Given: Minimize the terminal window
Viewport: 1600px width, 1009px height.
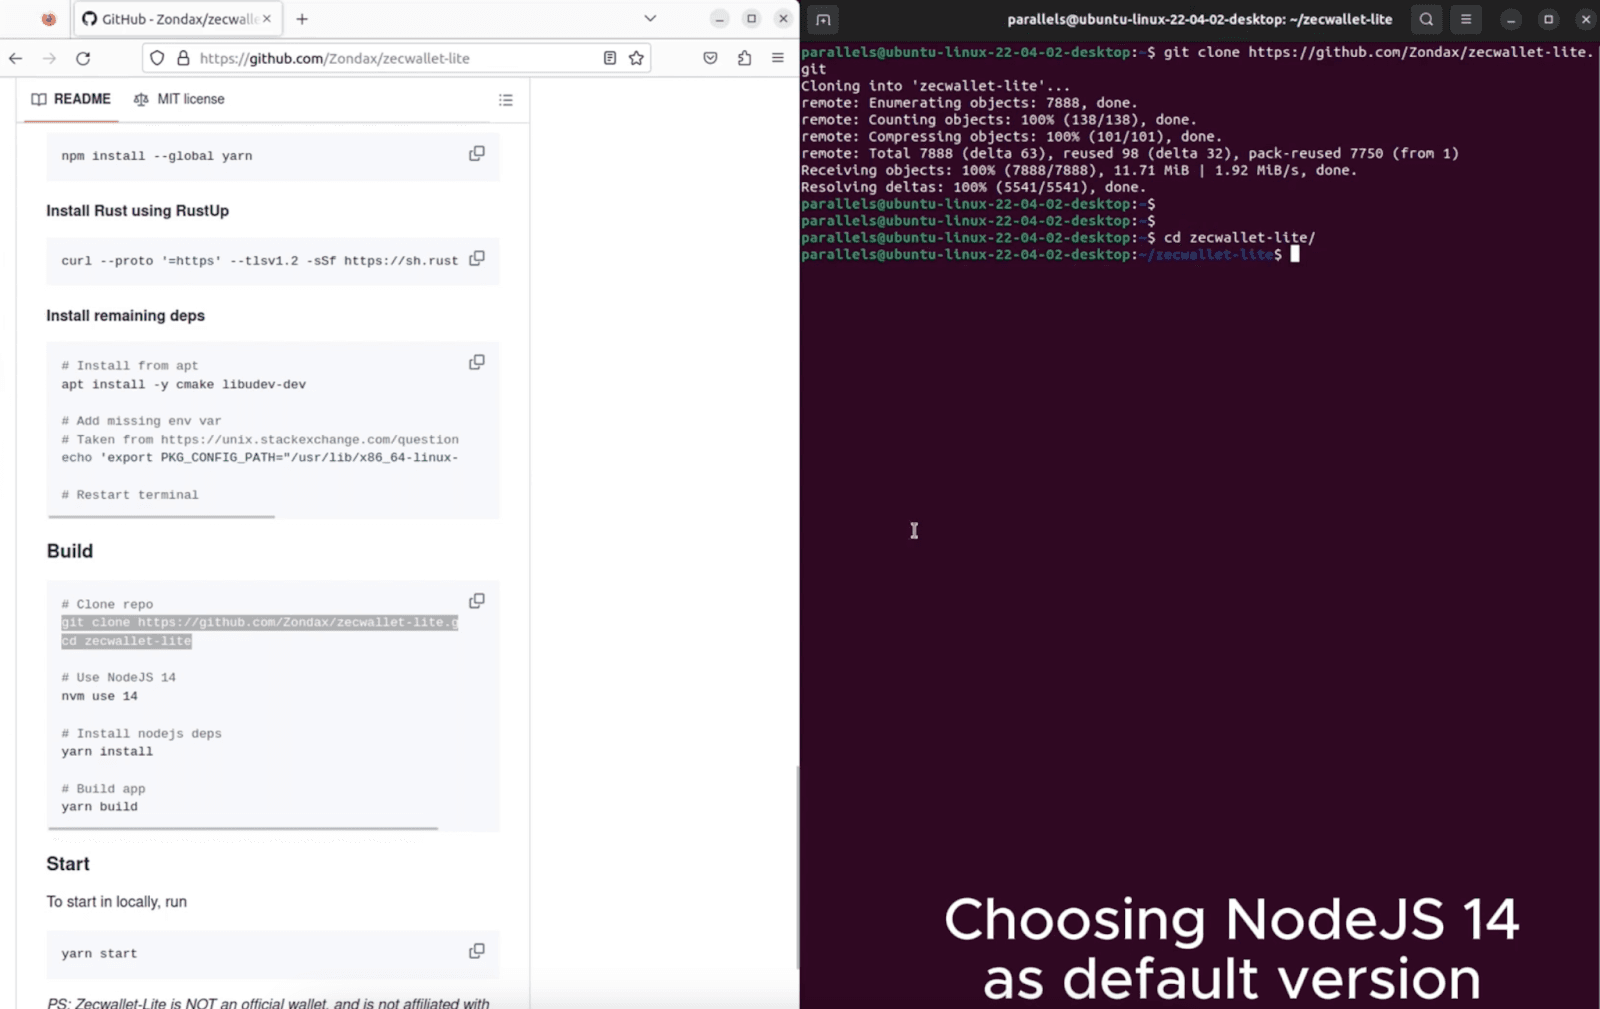Looking at the screenshot, I should point(1511,19).
